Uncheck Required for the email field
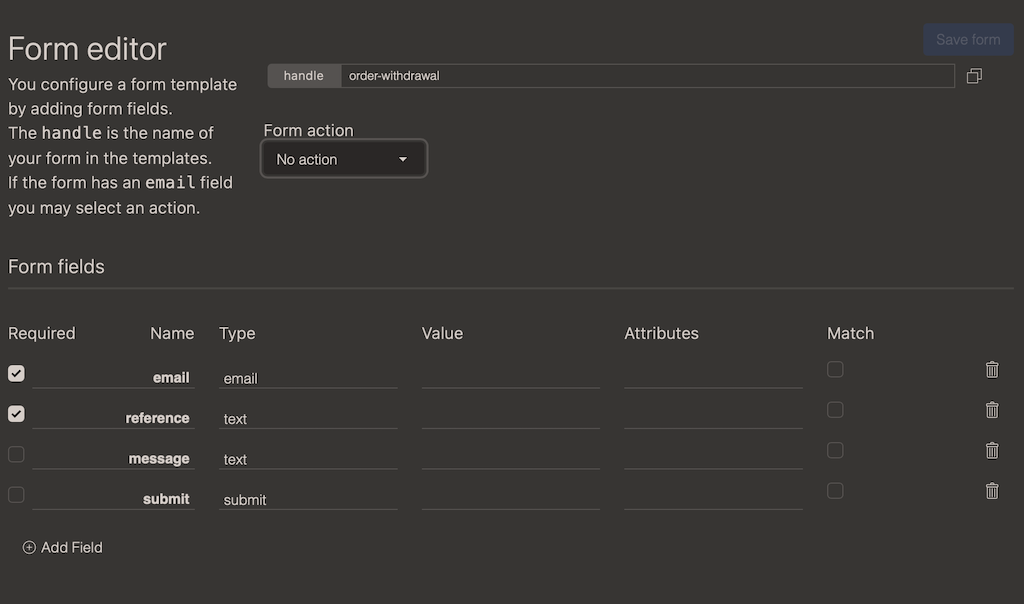Screen dimensions: 1024x604 point(16,374)
